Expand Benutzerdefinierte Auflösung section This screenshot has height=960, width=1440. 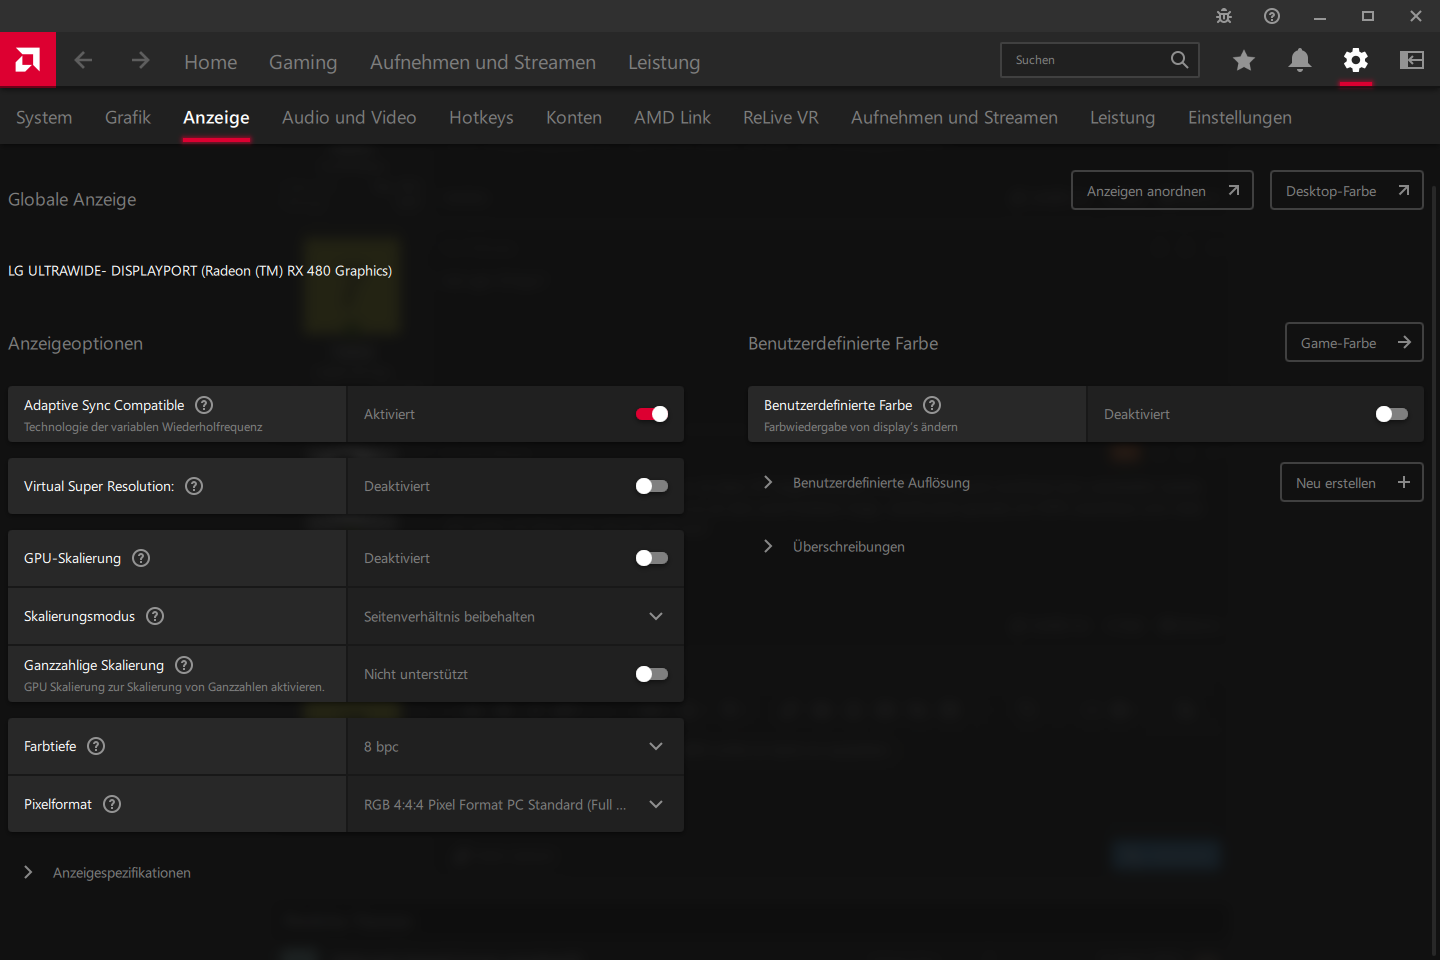click(867, 482)
